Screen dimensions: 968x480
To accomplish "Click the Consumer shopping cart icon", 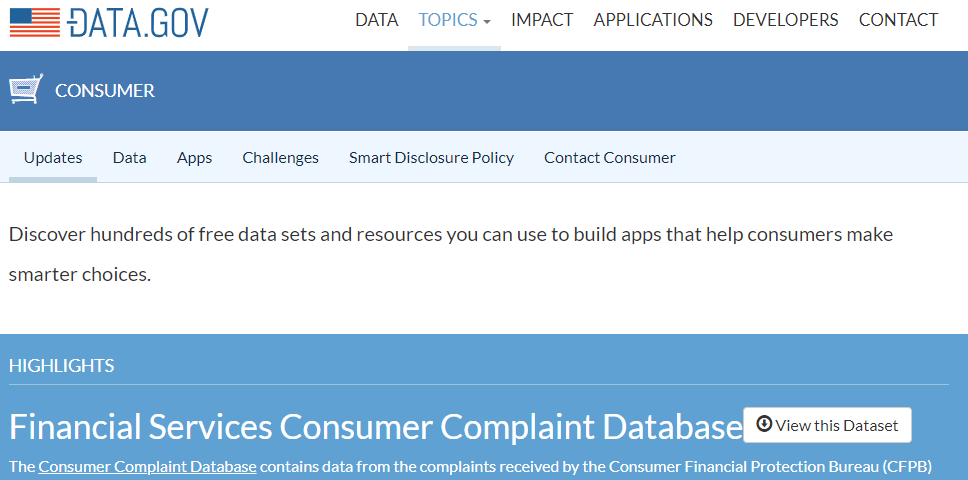I will tap(26, 89).
